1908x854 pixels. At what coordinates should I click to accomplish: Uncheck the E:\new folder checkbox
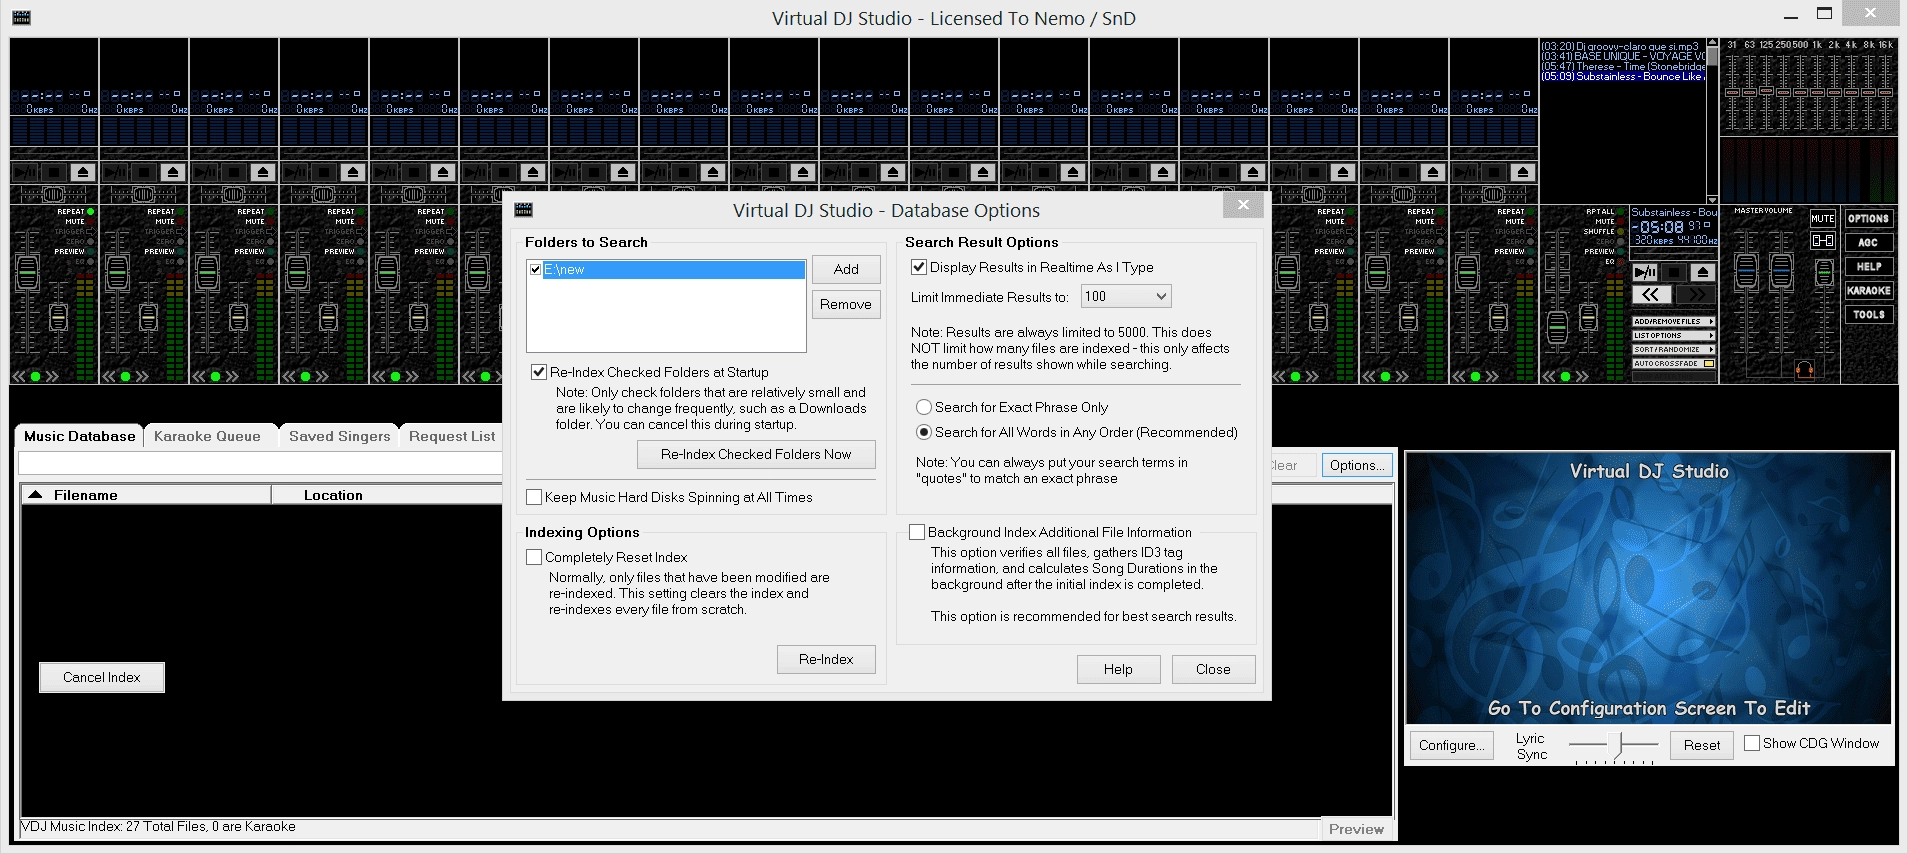(536, 269)
